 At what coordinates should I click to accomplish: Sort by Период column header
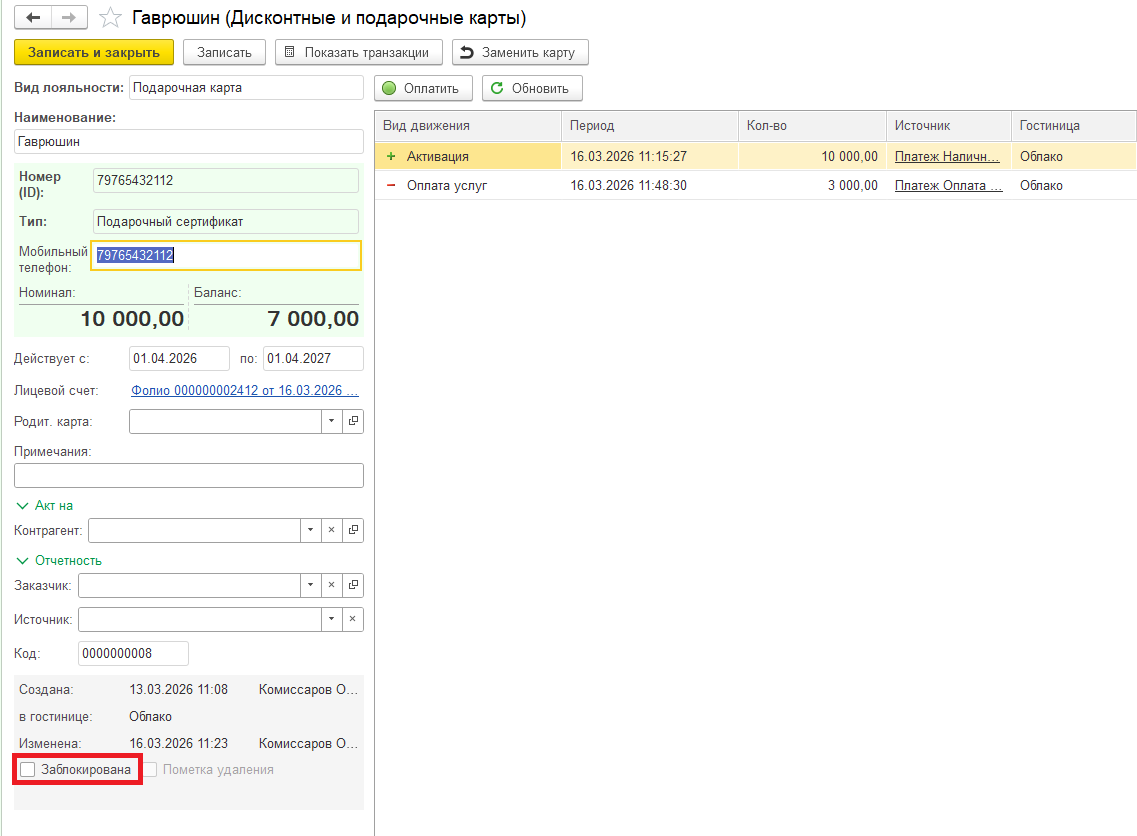click(649, 126)
